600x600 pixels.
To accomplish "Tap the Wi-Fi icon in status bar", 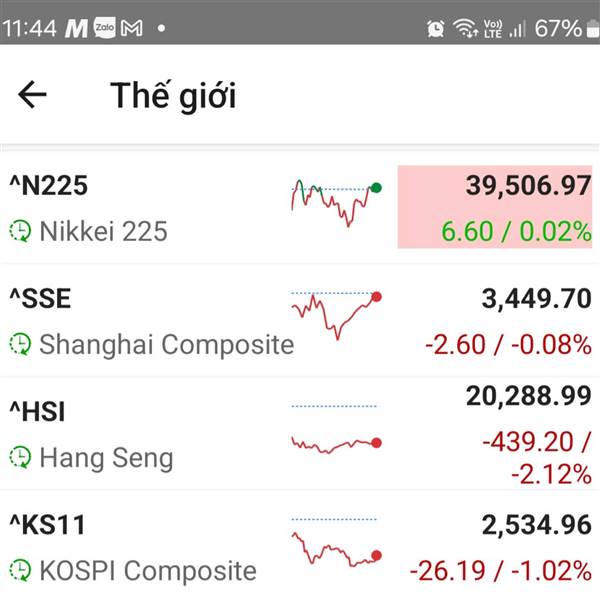I will coord(465,28).
